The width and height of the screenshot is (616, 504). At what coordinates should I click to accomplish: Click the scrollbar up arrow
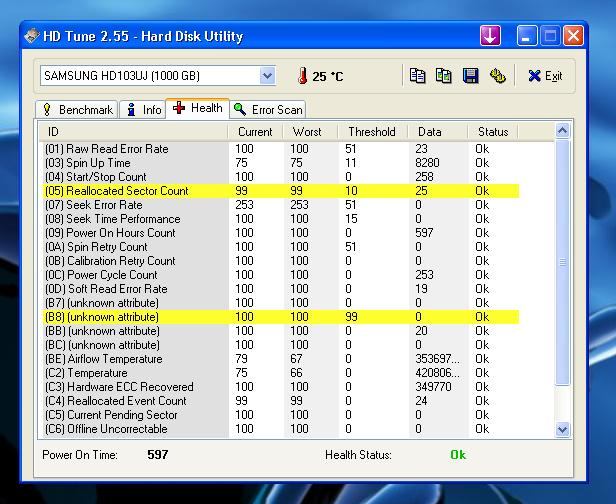(x=563, y=130)
